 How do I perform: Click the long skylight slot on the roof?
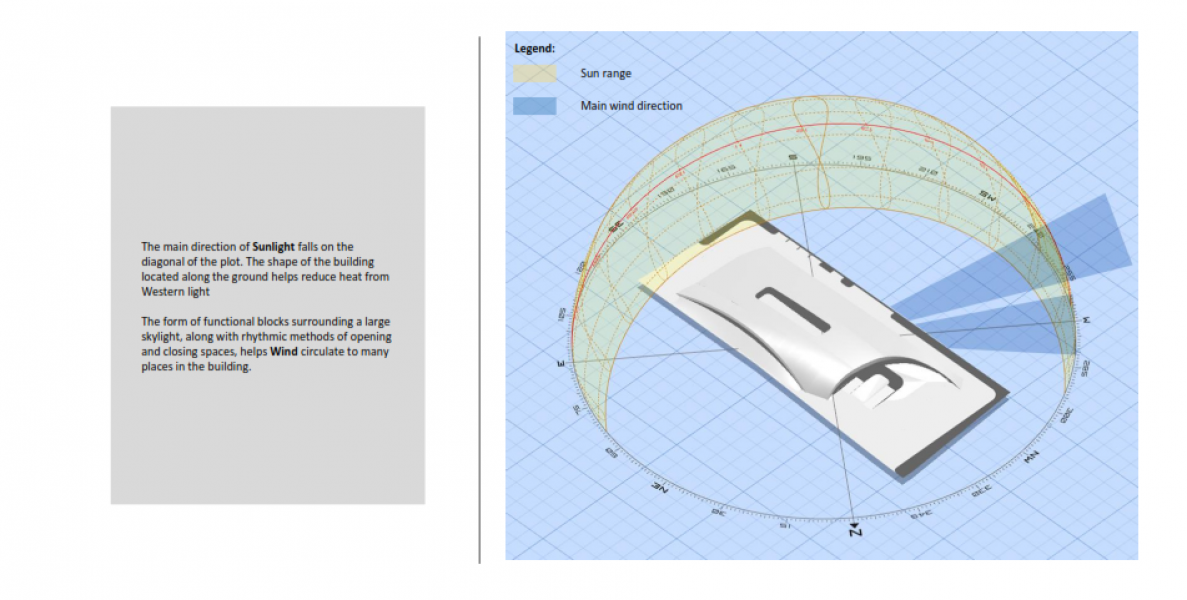pyautogui.click(x=796, y=308)
